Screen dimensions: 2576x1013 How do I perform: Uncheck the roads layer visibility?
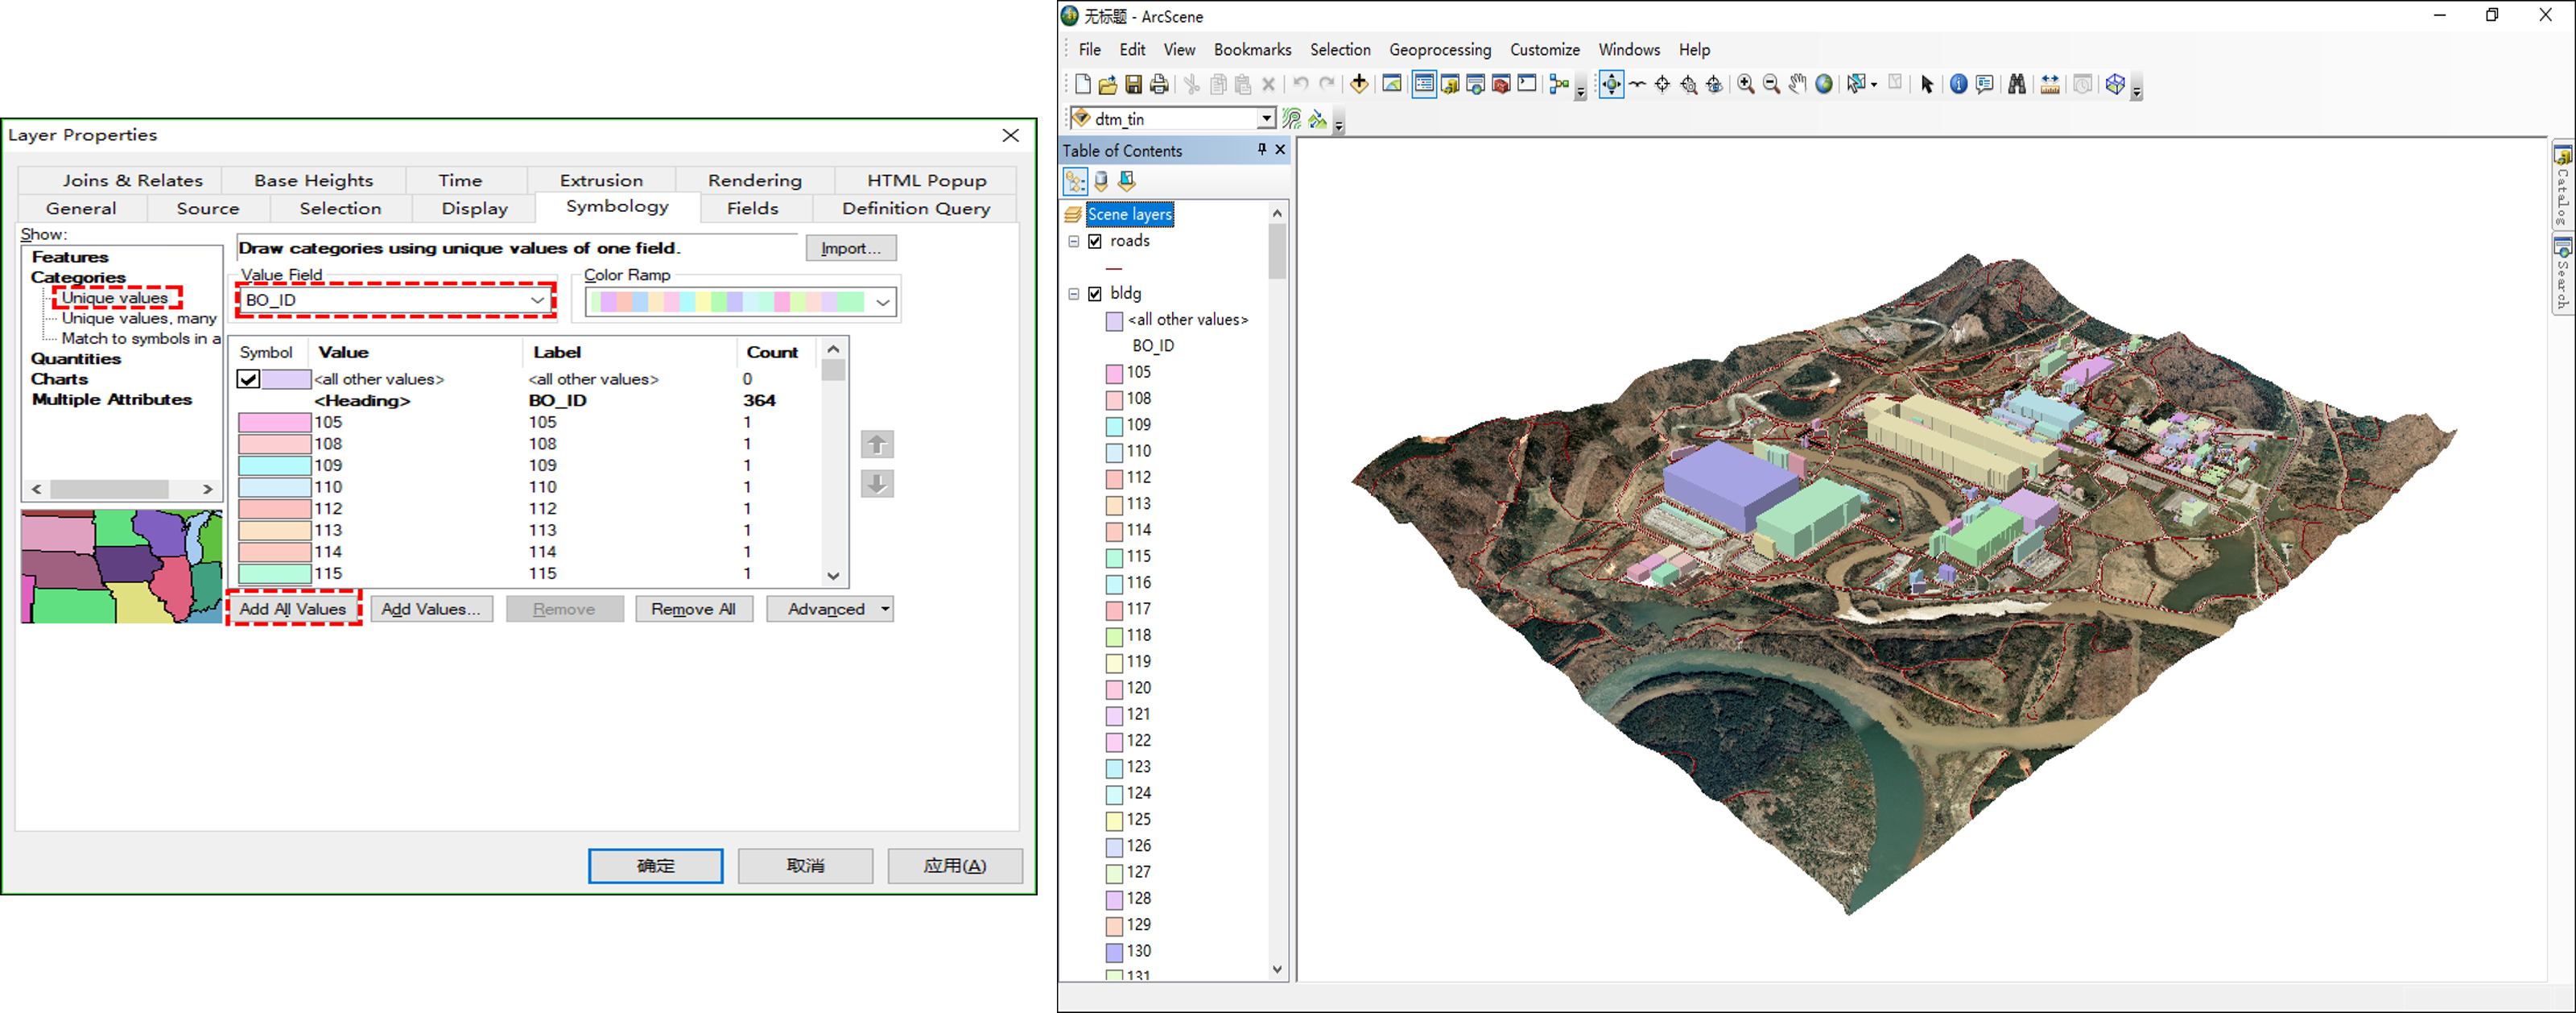coord(1095,241)
